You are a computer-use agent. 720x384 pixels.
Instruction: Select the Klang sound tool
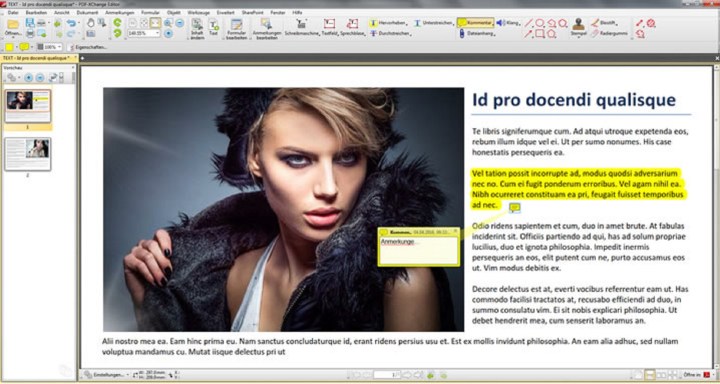508,23
